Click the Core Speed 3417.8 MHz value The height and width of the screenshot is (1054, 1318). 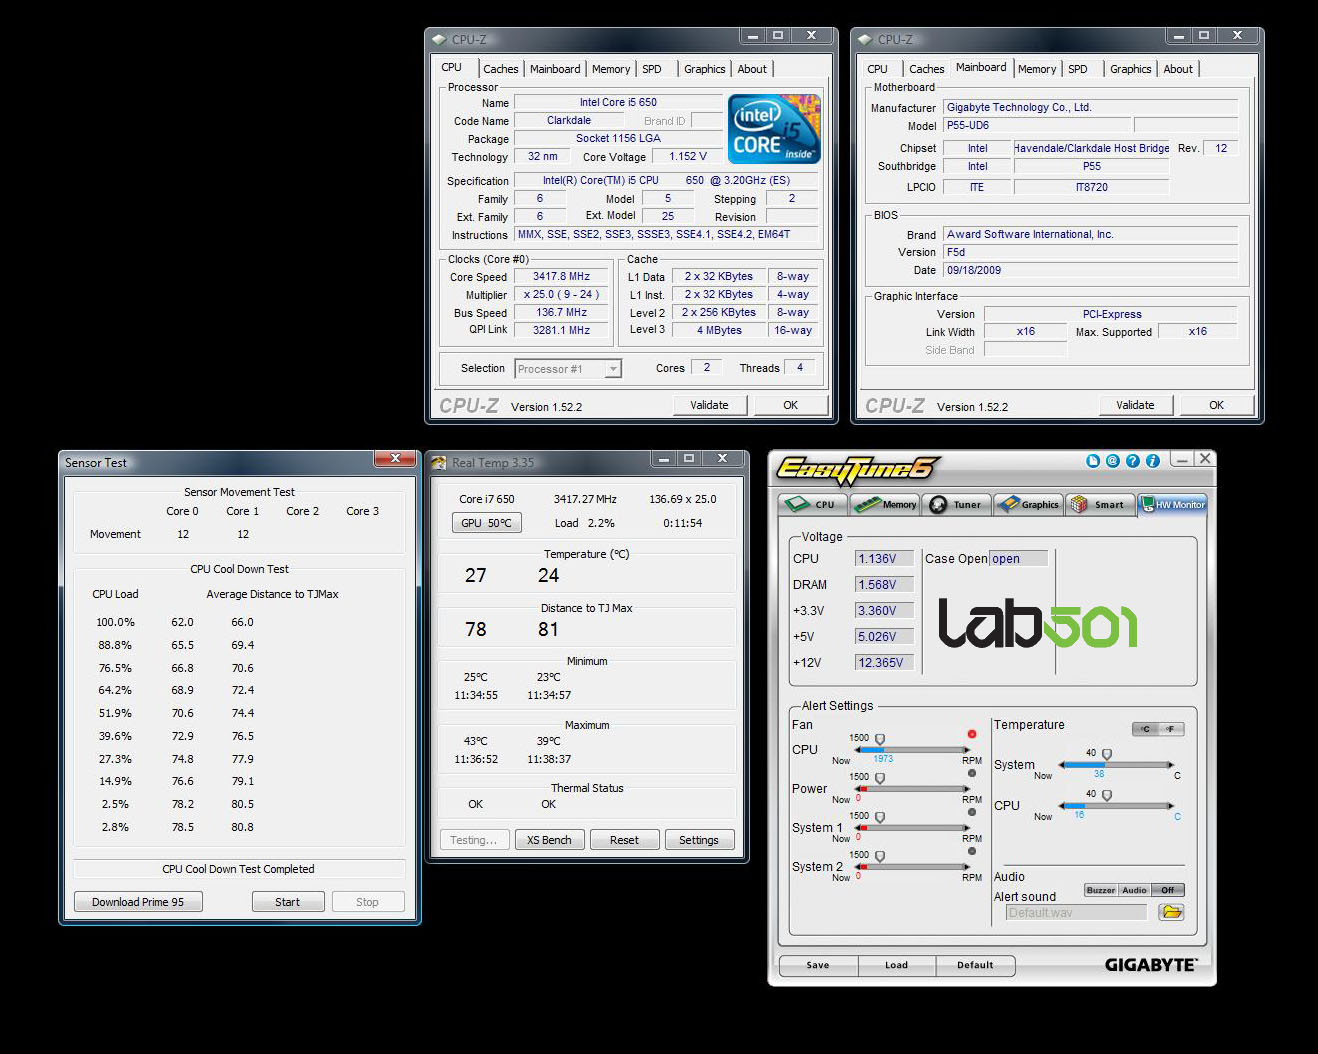point(561,277)
